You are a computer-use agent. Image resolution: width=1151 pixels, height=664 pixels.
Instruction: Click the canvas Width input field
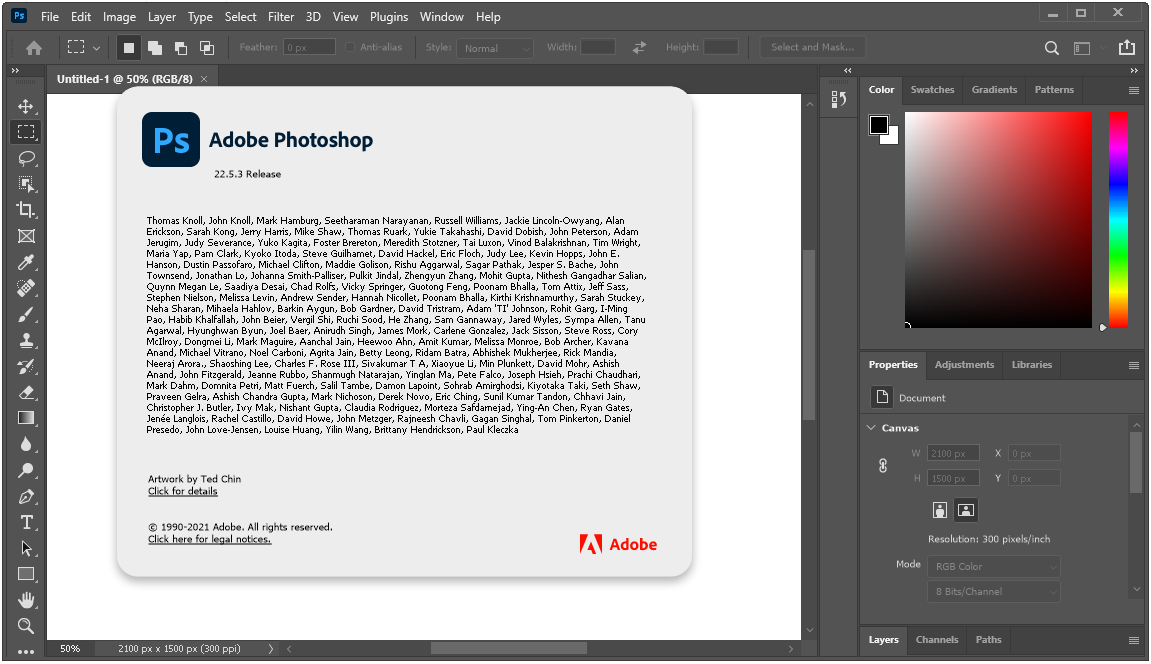point(953,453)
